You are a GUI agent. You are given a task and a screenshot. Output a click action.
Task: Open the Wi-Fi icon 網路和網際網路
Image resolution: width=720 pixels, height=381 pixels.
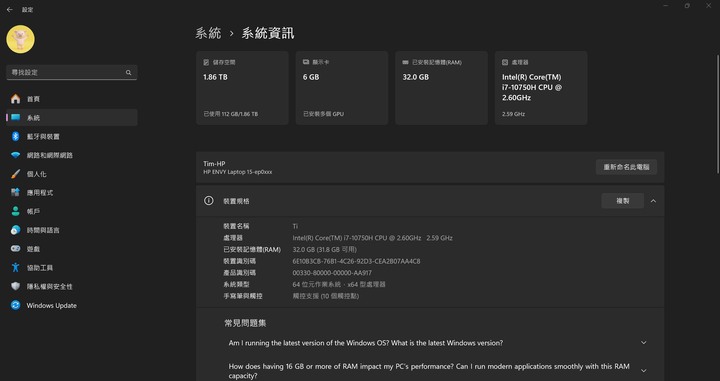(16, 155)
